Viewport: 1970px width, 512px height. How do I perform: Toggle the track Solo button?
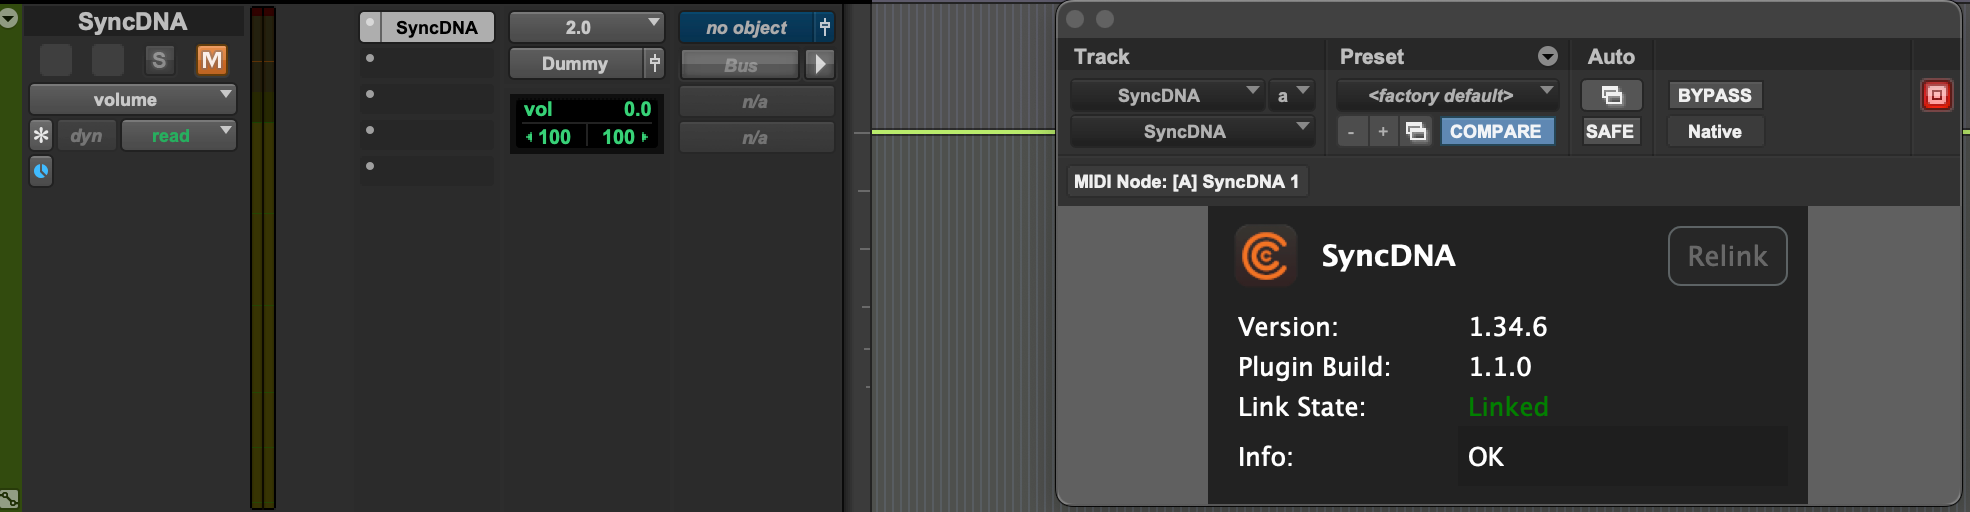pos(158,60)
